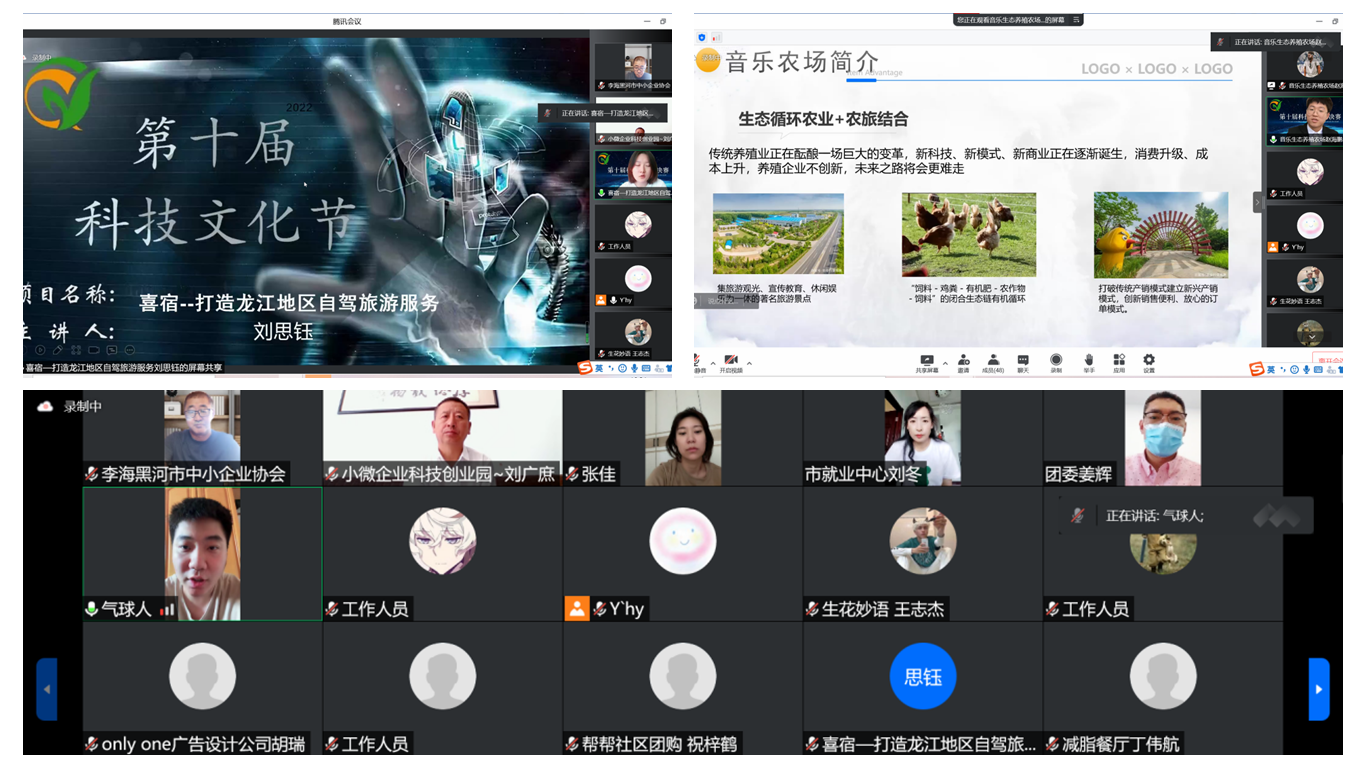The width and height of the screenshot is (1366, 768).
Task: Open the Share Screen (共享屏幕) tool
Action: pos(926,361)
